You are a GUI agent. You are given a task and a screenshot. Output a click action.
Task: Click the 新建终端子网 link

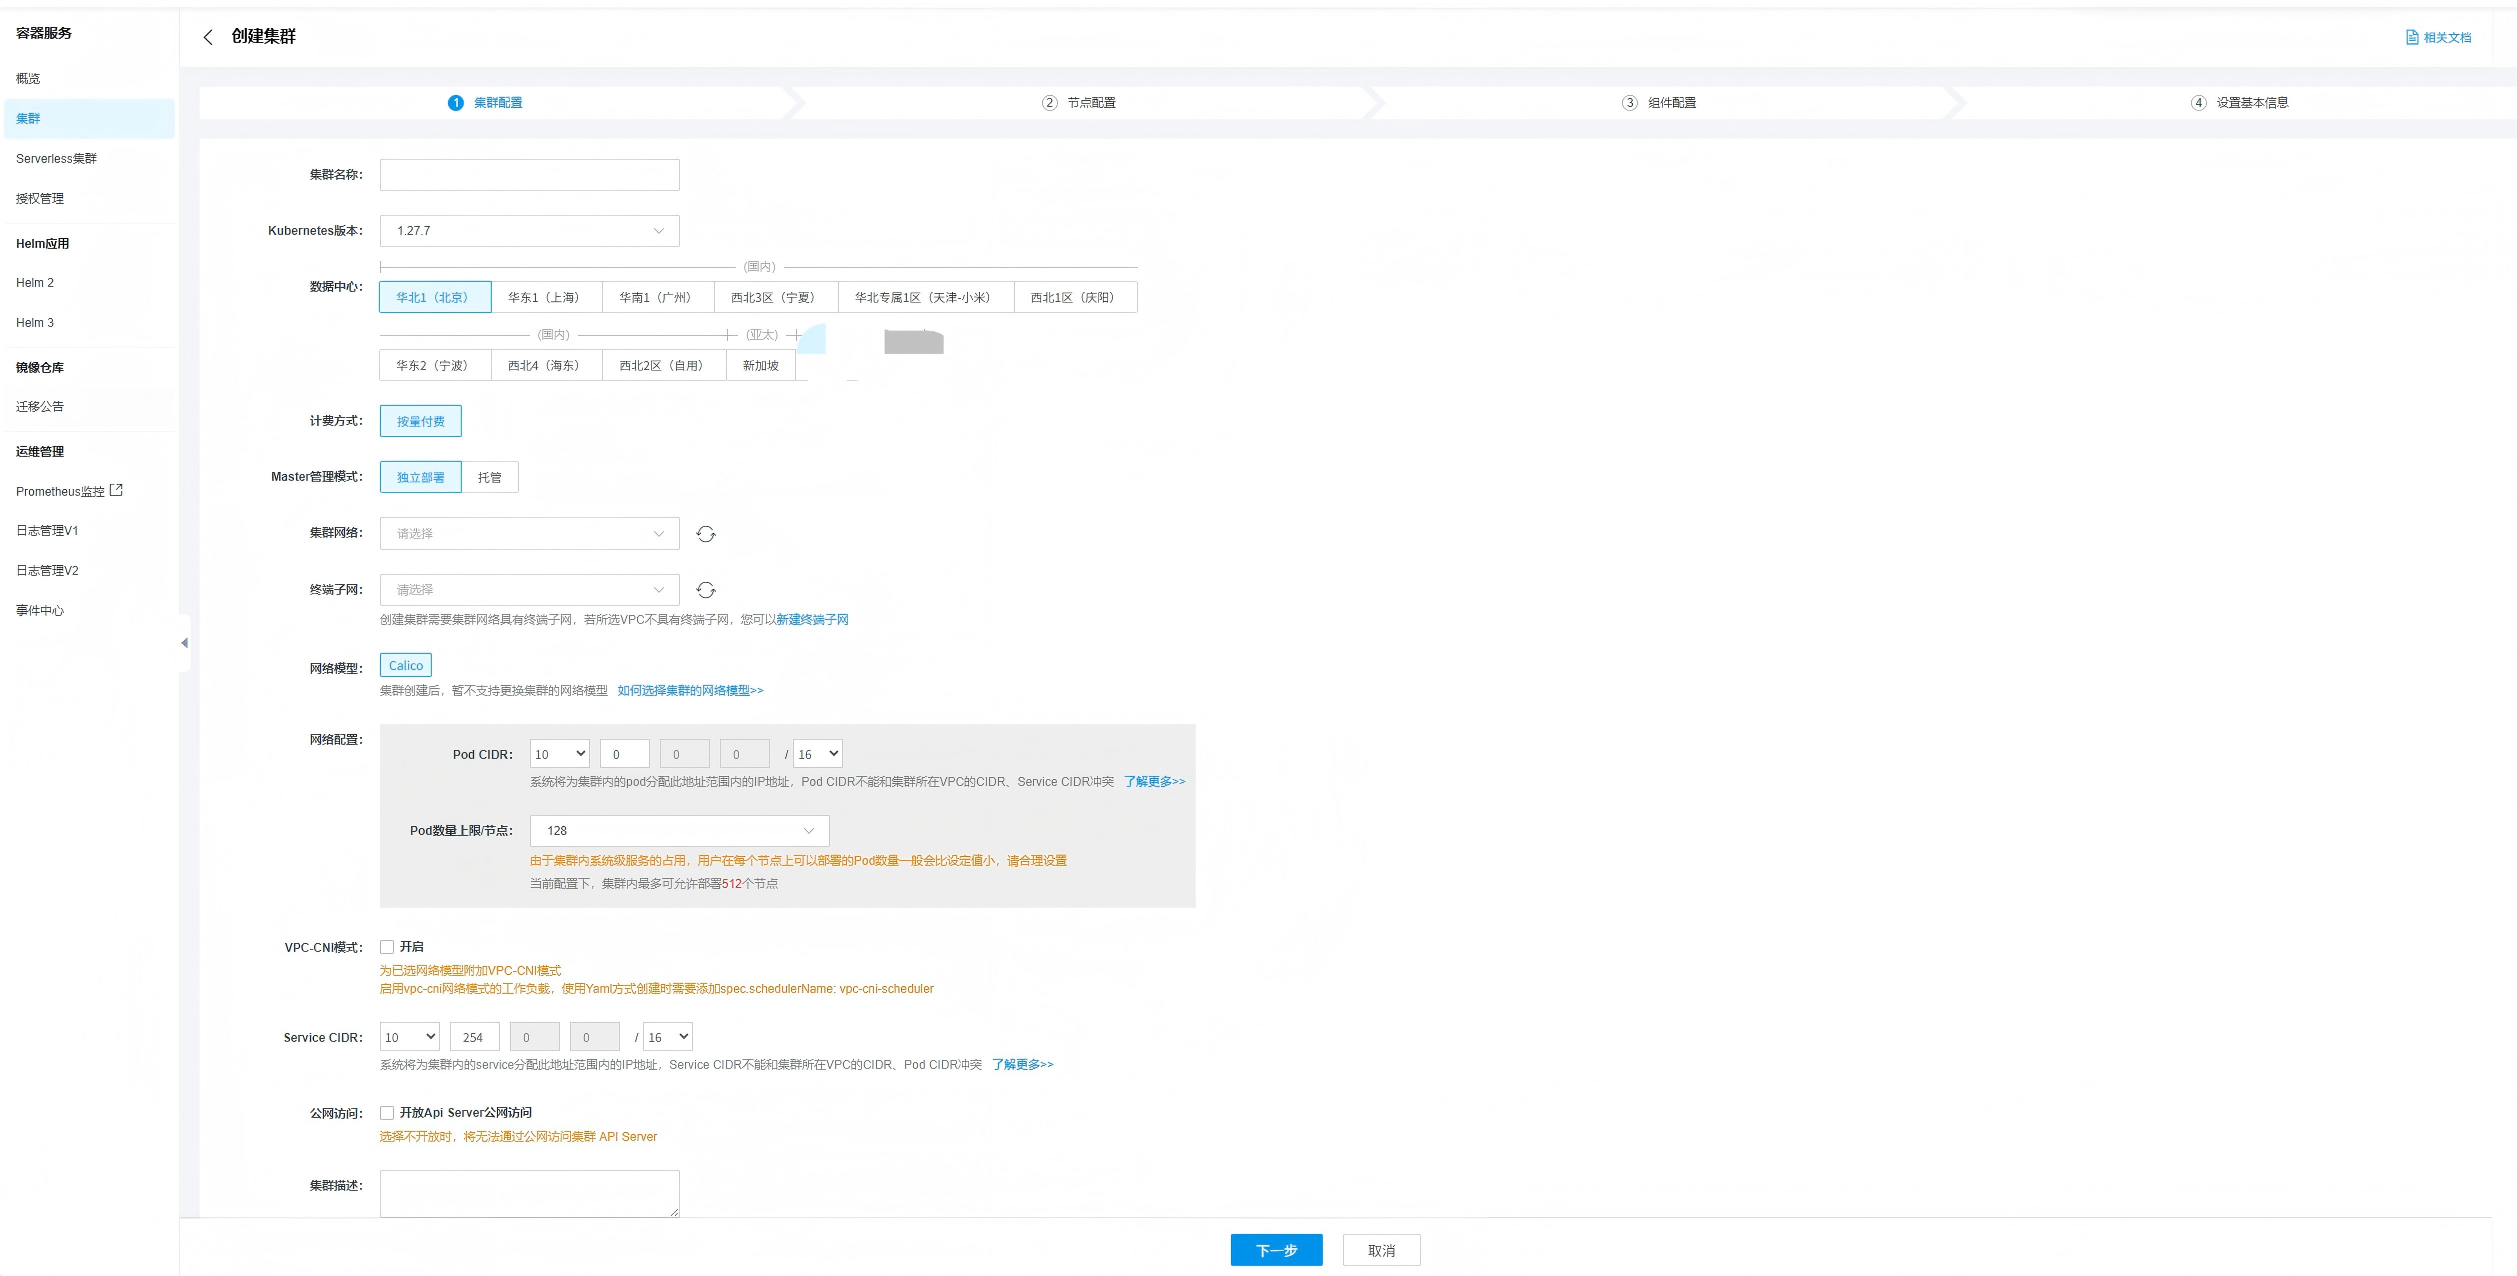812,620
